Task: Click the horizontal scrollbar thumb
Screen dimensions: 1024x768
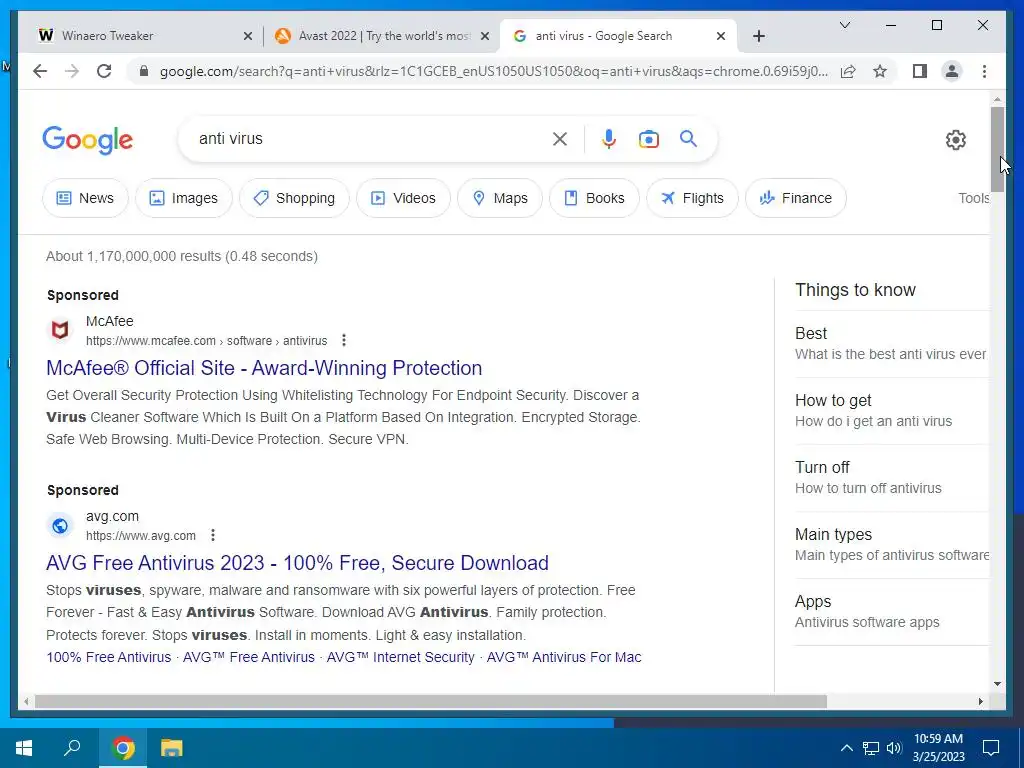Action: [431, 701]
